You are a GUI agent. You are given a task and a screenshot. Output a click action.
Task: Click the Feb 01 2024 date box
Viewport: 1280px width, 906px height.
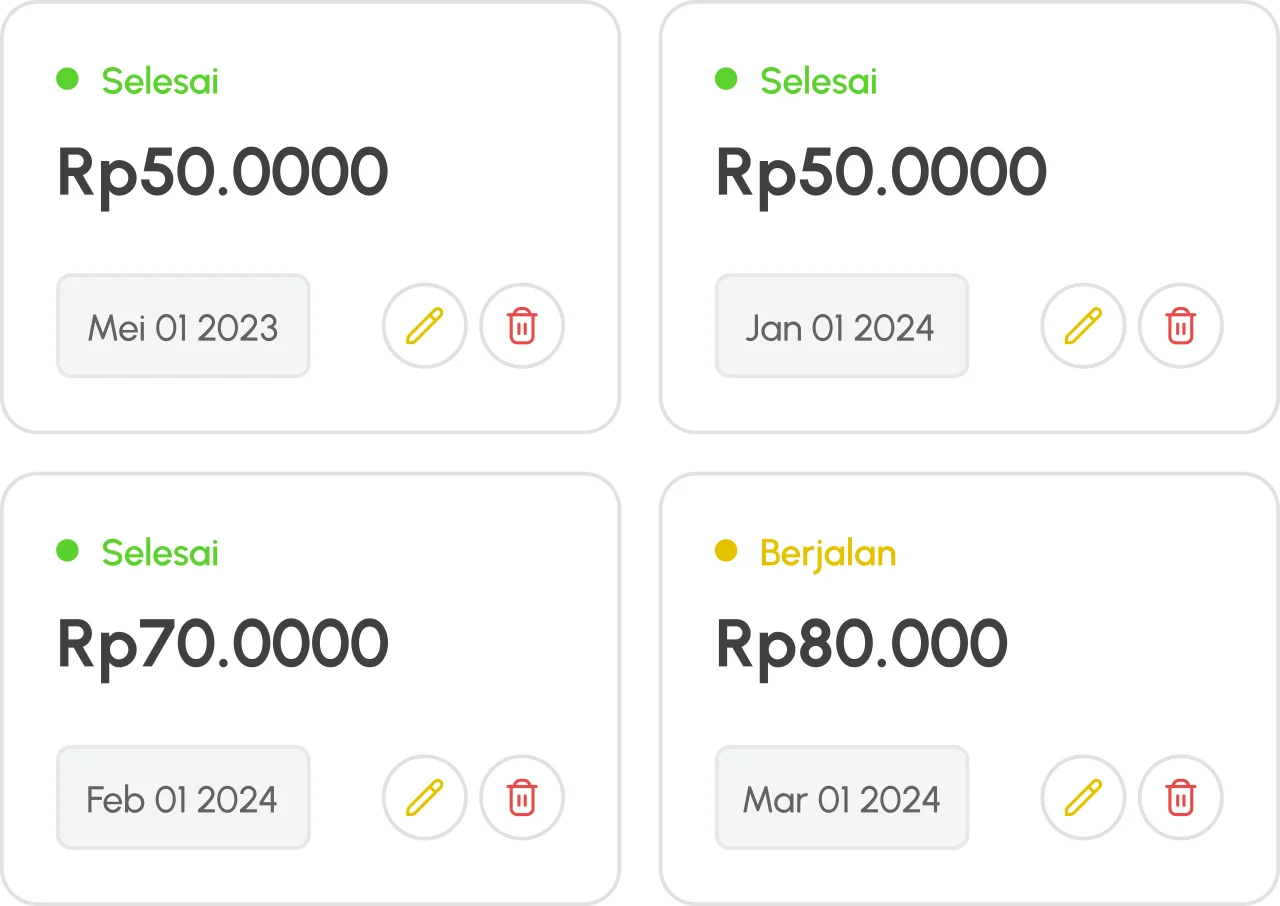pos(183,799)
